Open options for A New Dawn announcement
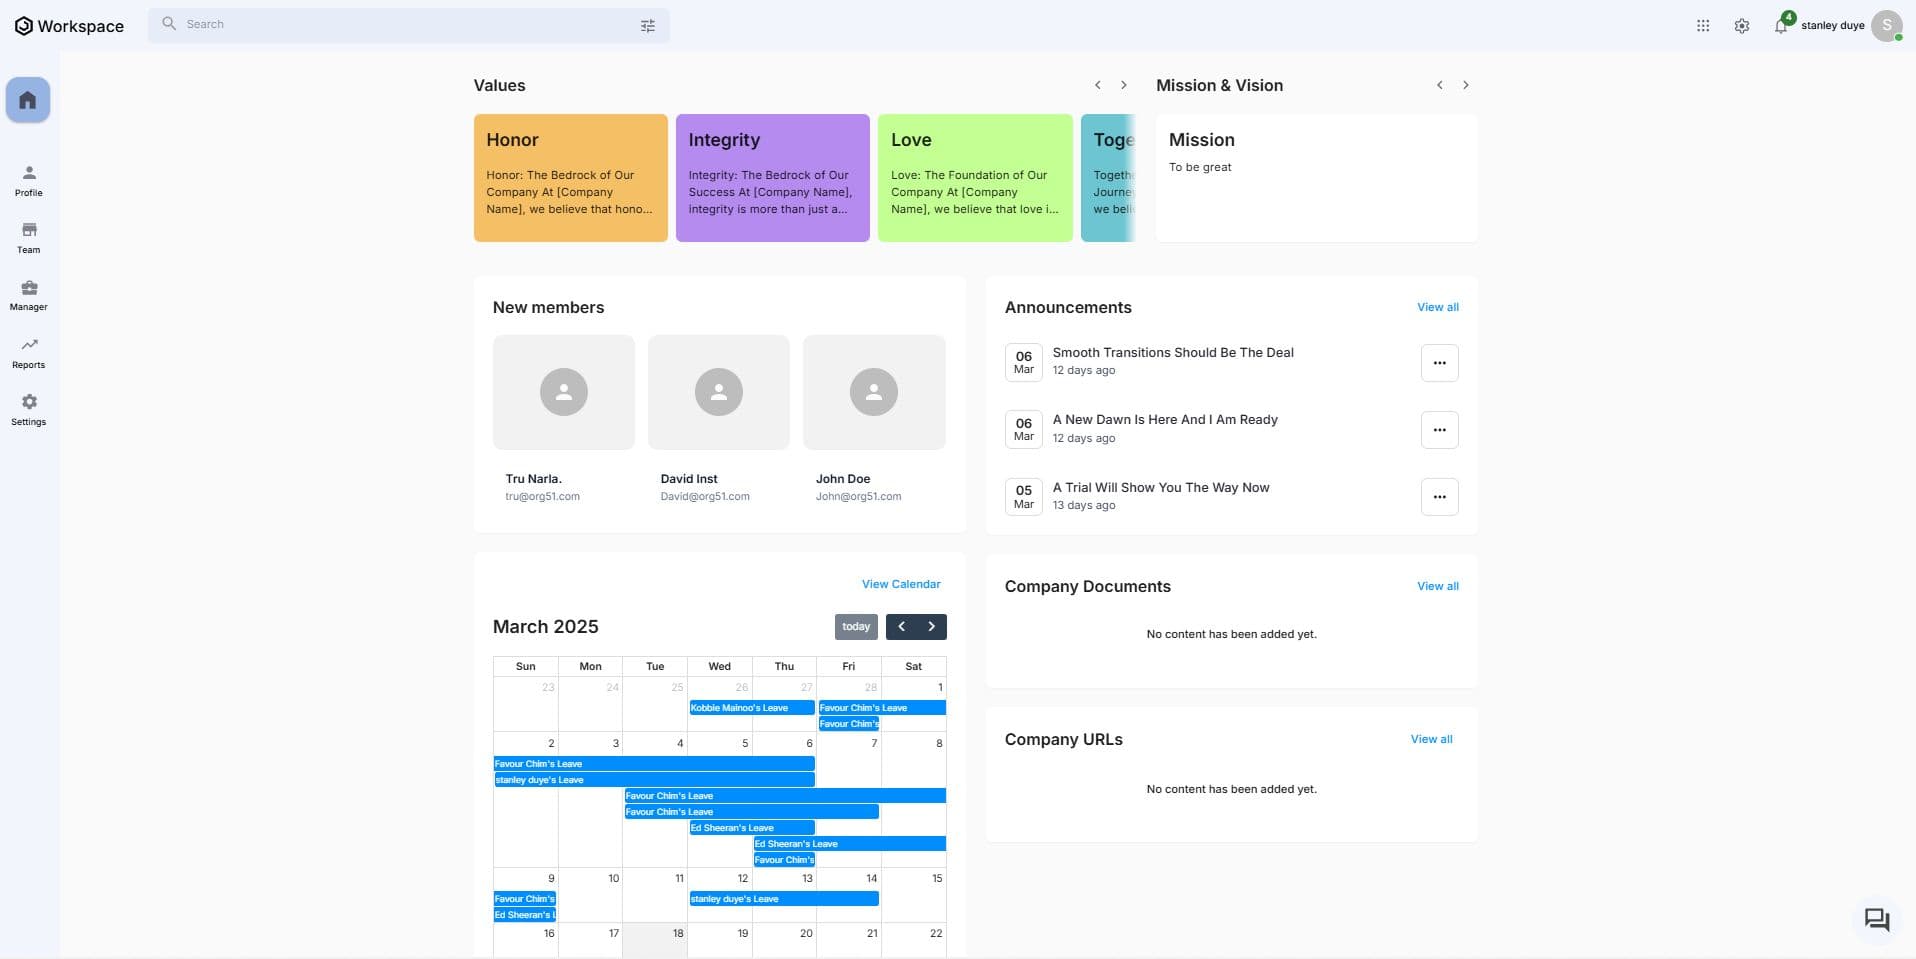The image size is (1916, 959). click(1440, 430)
